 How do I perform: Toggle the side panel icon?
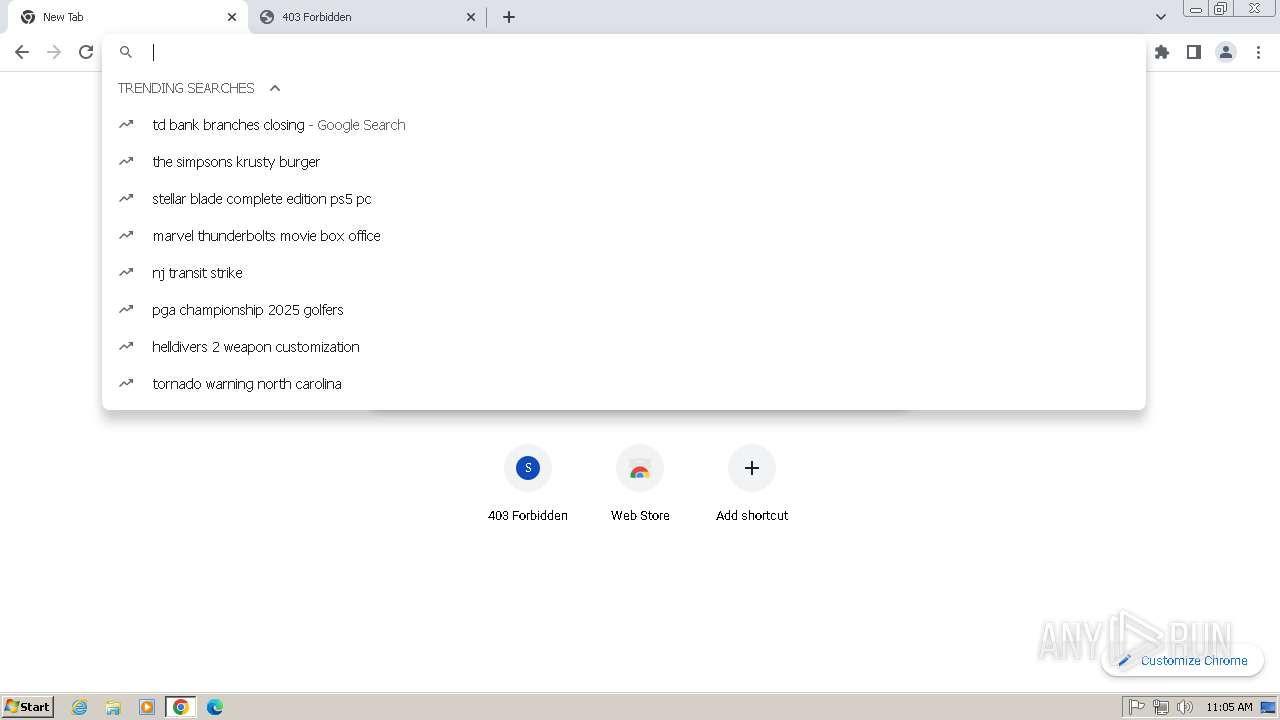[1194, 52]
